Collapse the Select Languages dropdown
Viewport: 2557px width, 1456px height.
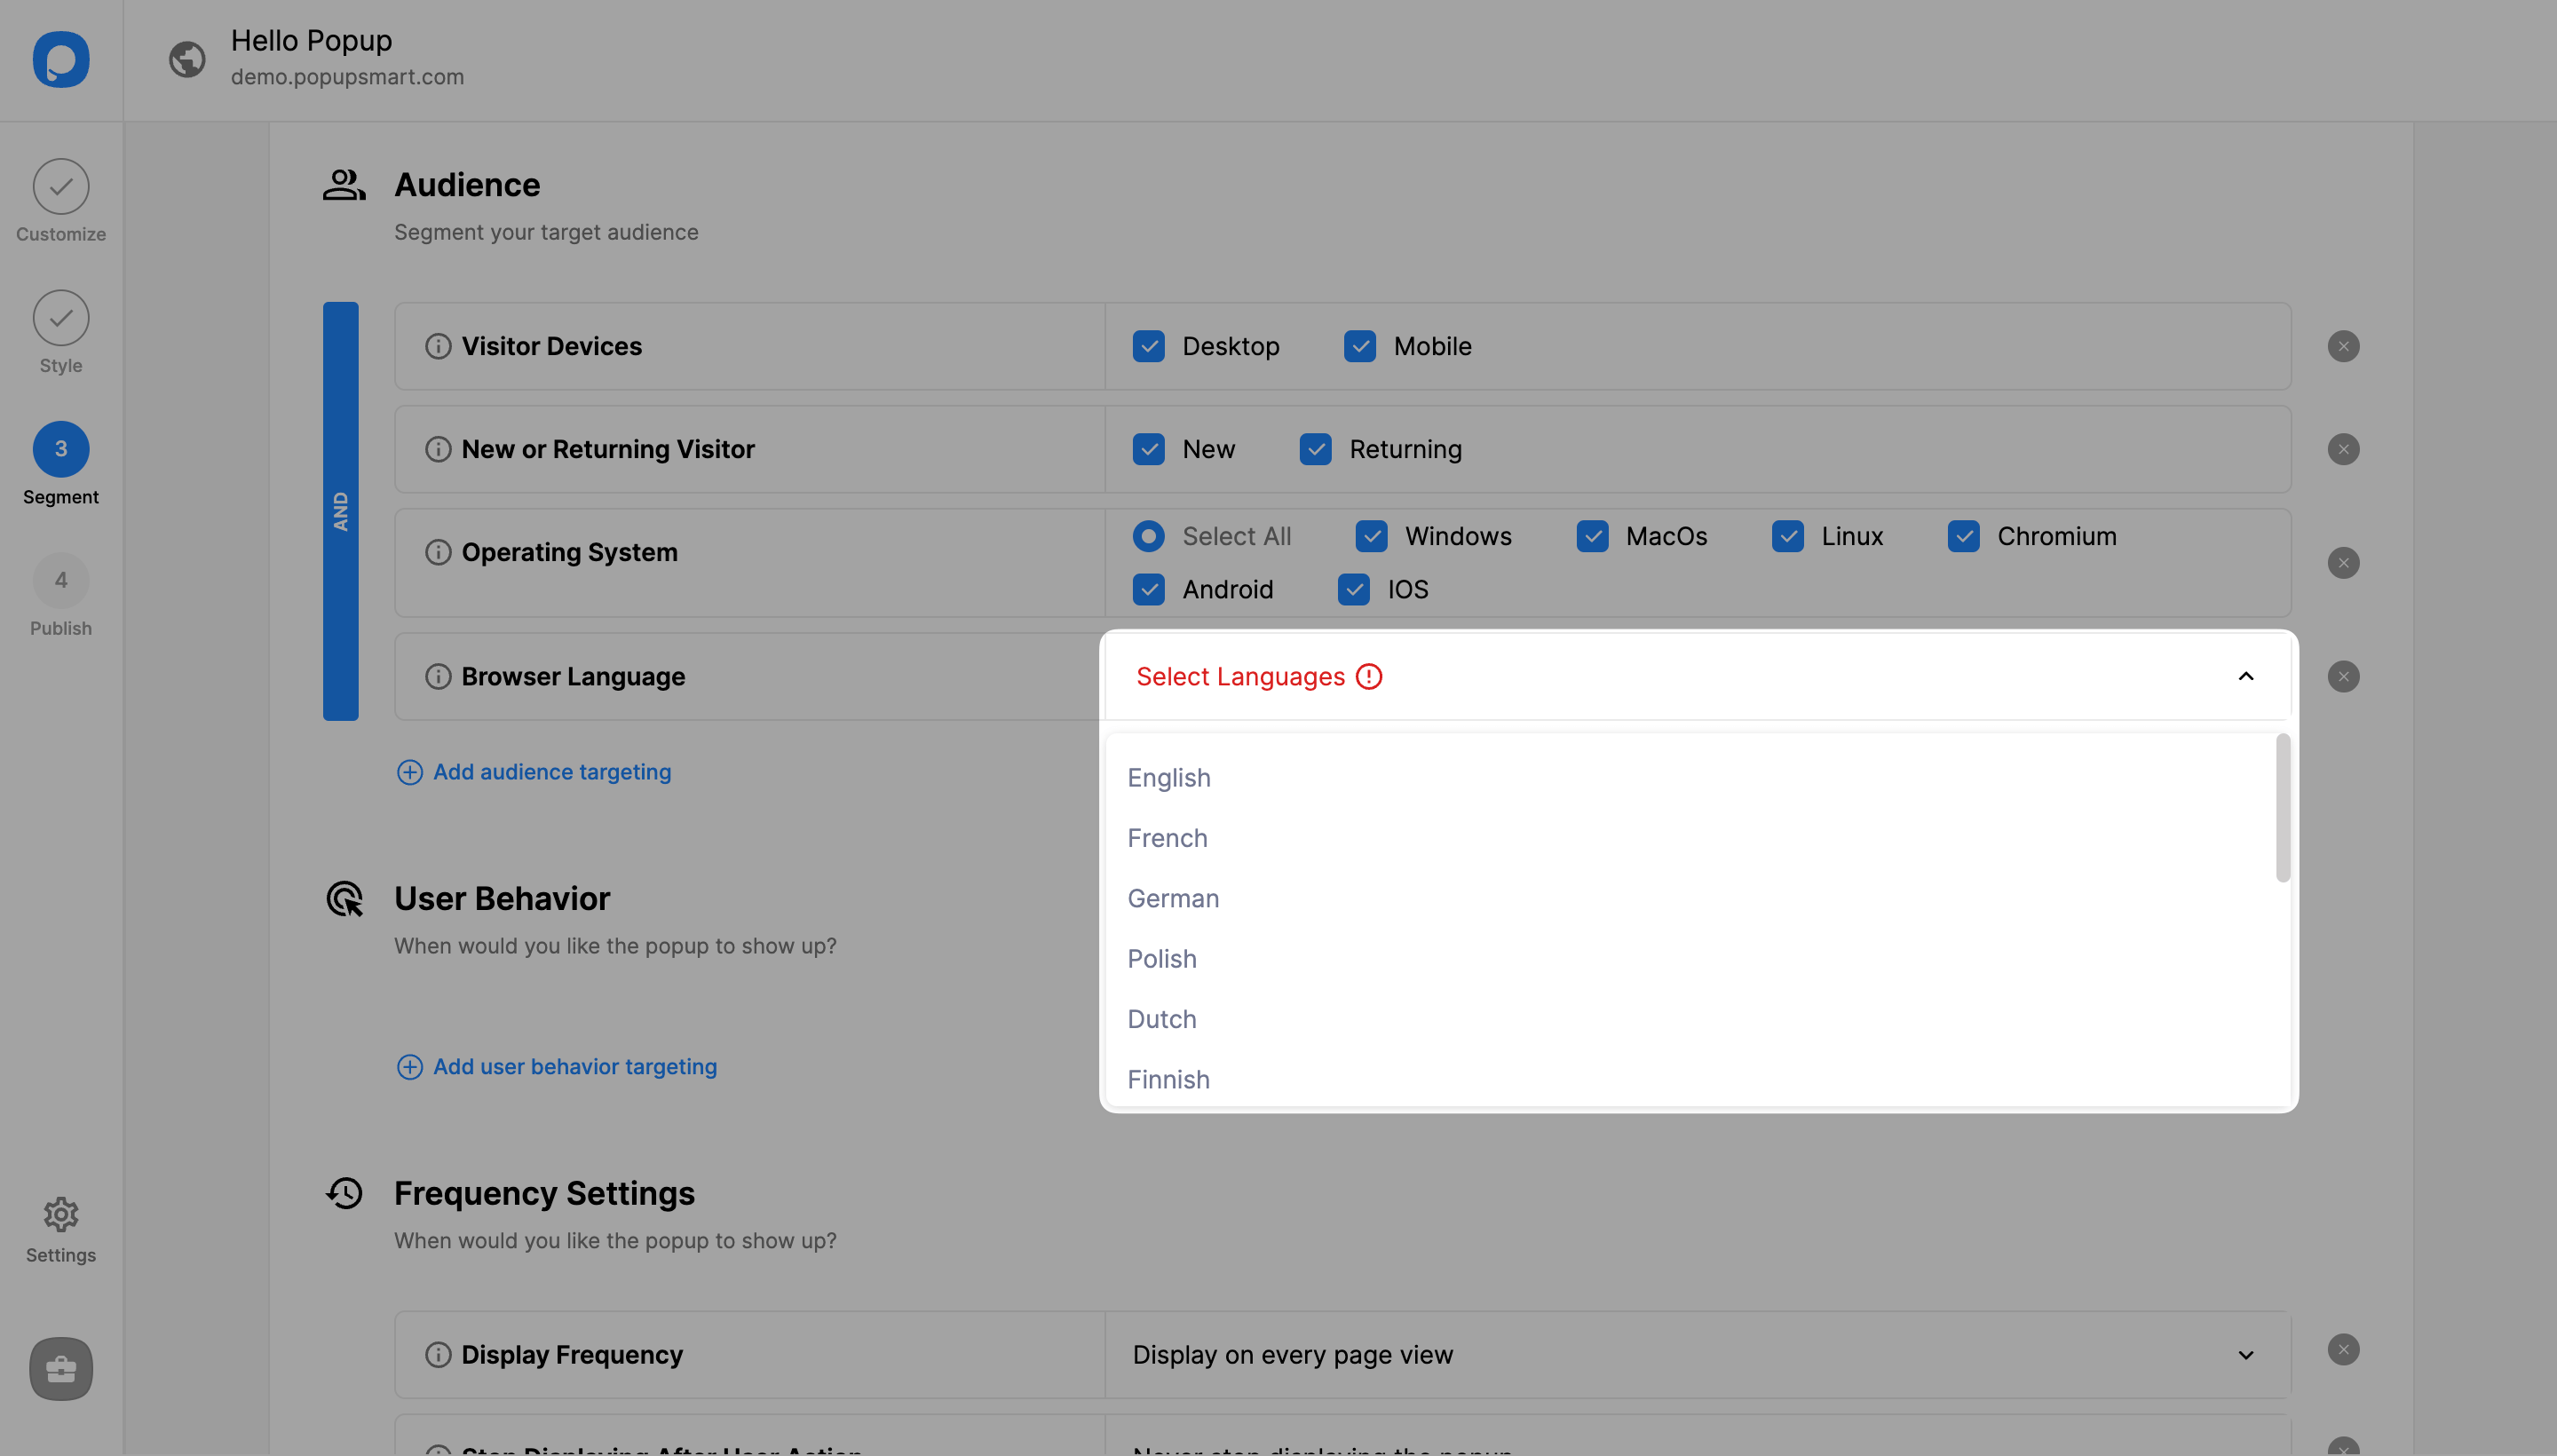[2245, 676]
